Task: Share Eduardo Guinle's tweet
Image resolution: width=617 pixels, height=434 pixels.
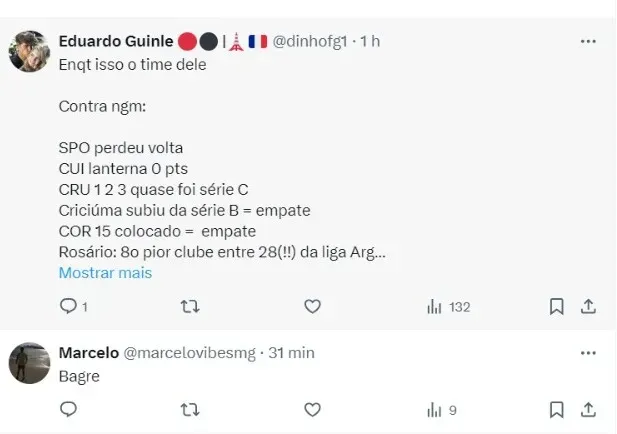Action: [x=589, y=307]
